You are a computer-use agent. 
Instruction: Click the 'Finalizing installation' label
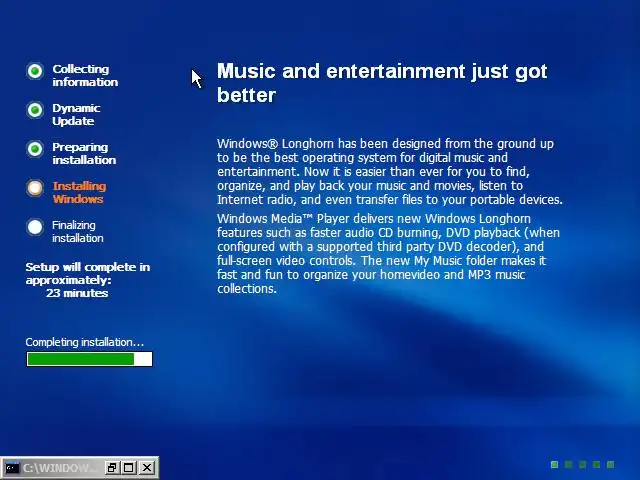tap(78, 231)
